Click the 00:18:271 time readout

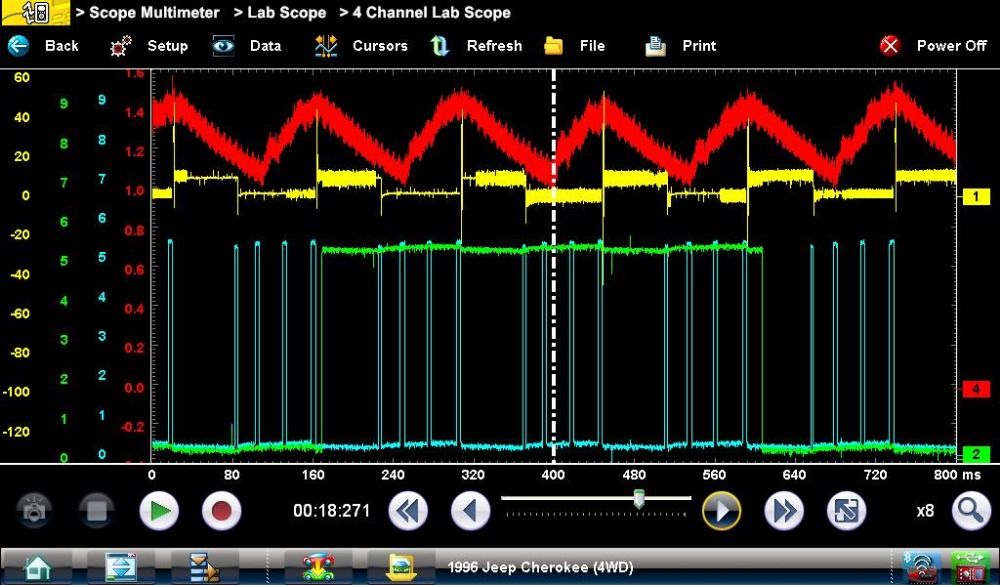tap(332, 511)
